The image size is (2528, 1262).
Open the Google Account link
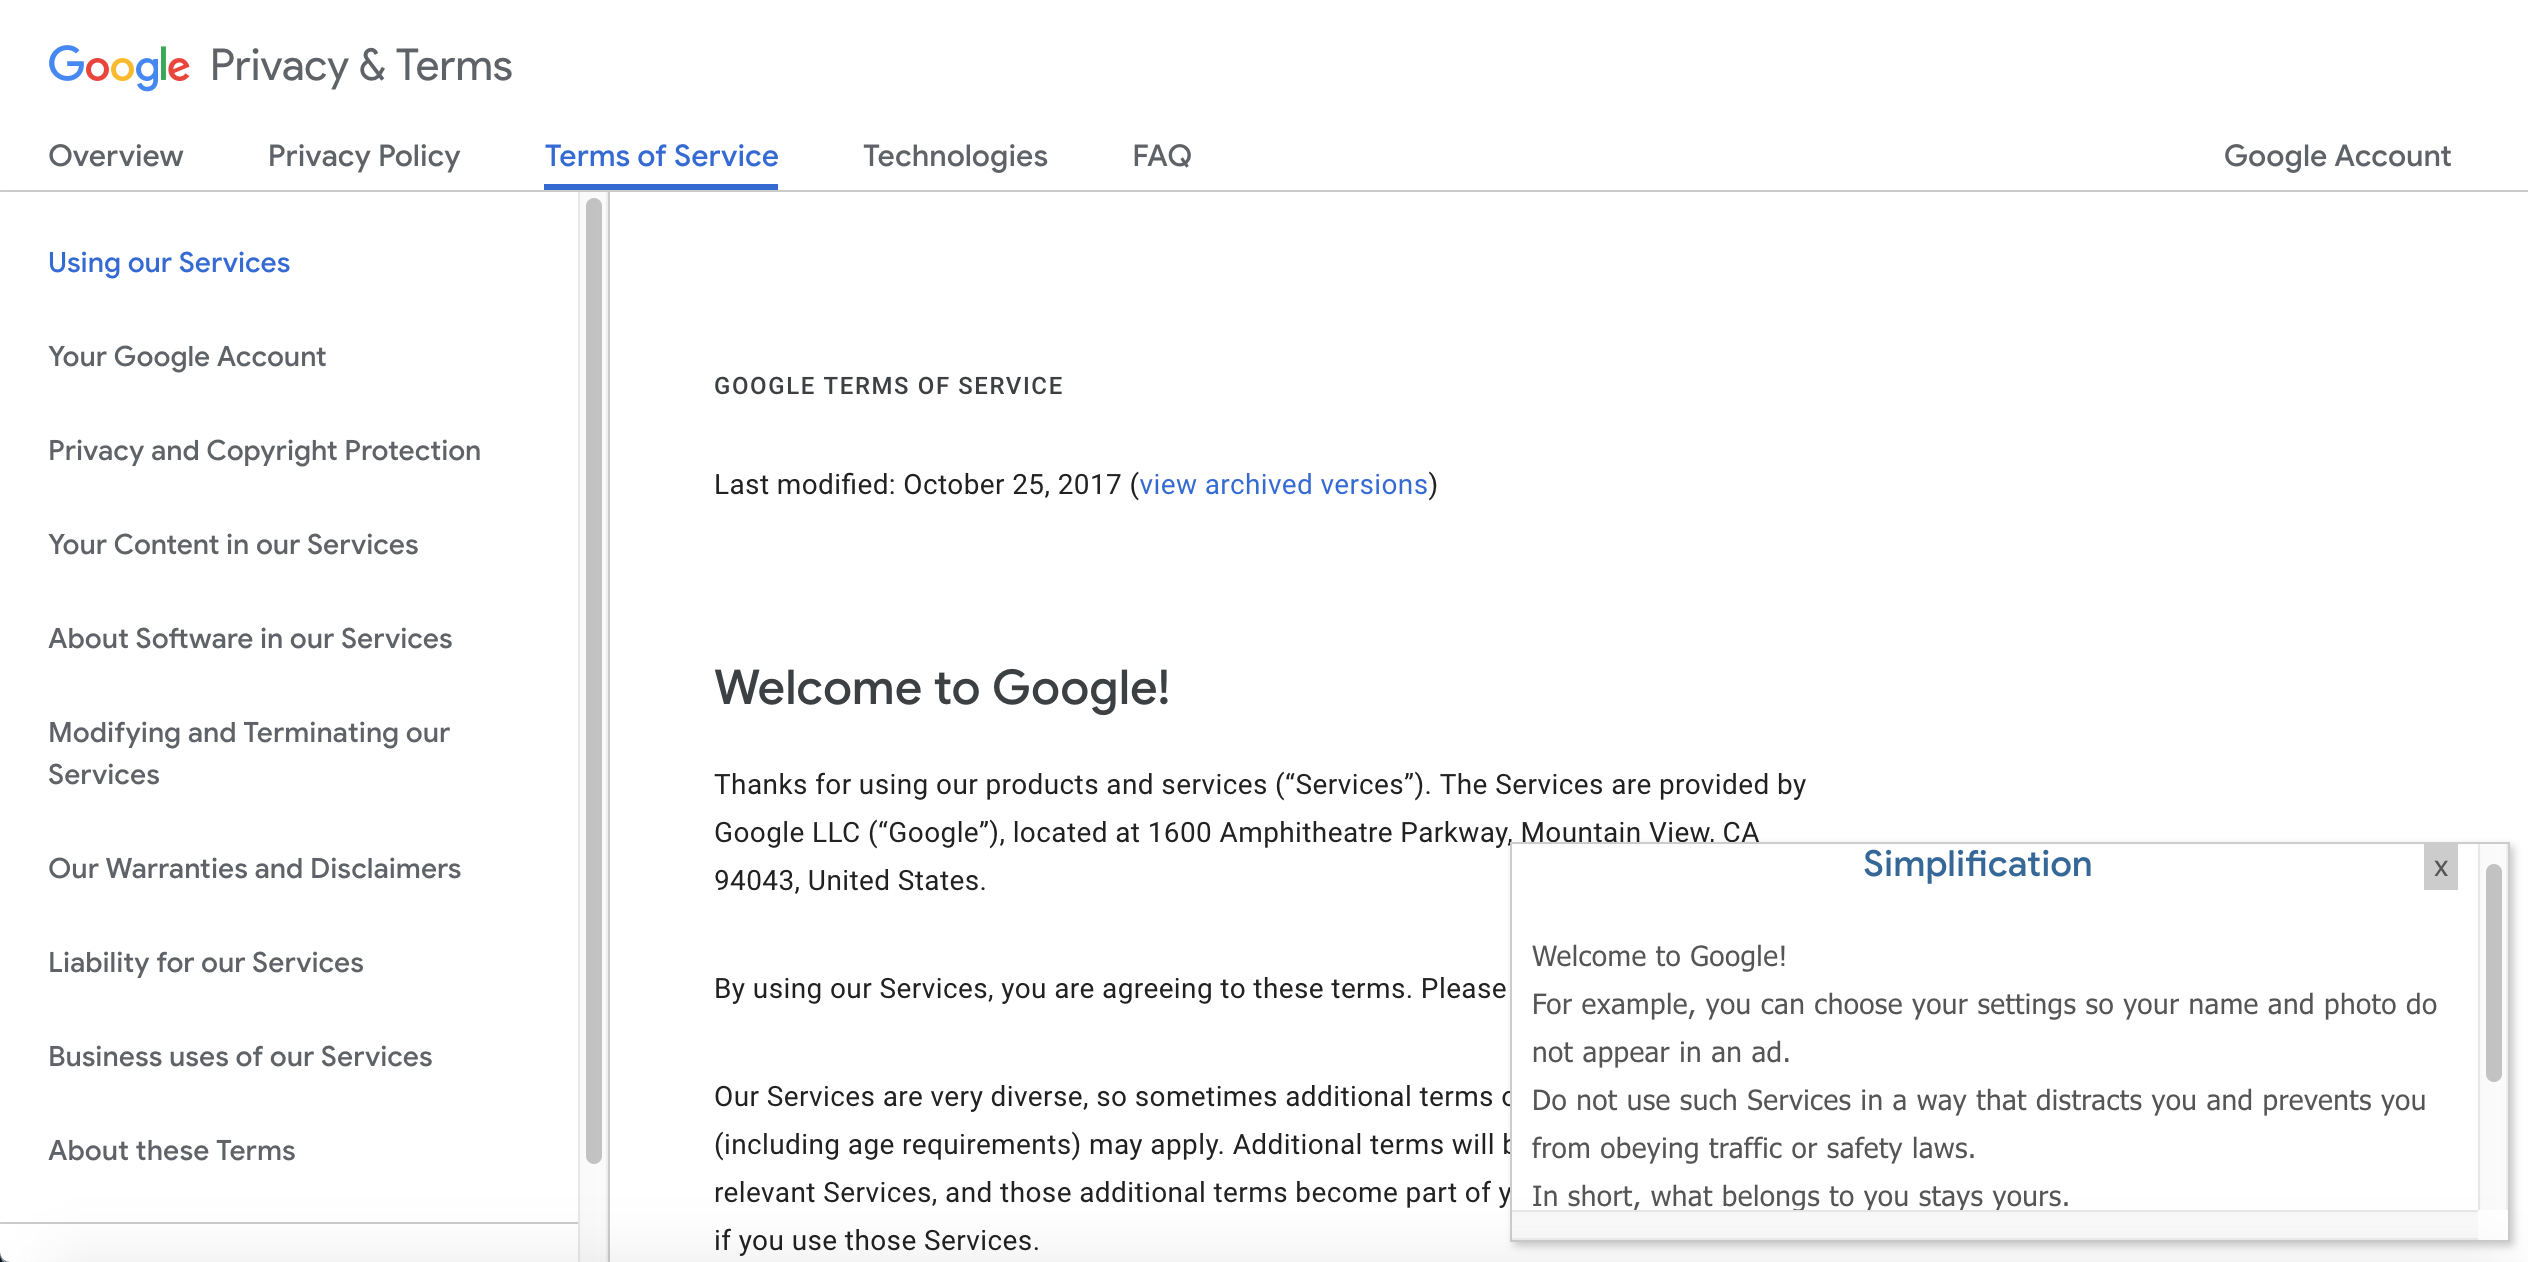[2337, 156]
